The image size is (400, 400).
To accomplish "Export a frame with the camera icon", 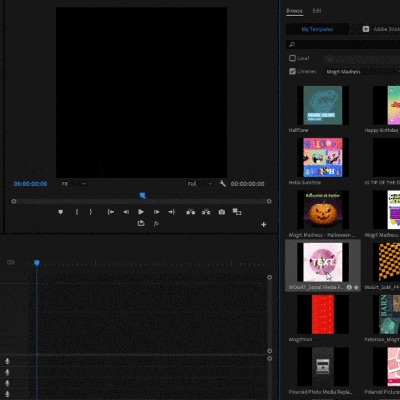I will pyautogui.click(x=222, y=212).
